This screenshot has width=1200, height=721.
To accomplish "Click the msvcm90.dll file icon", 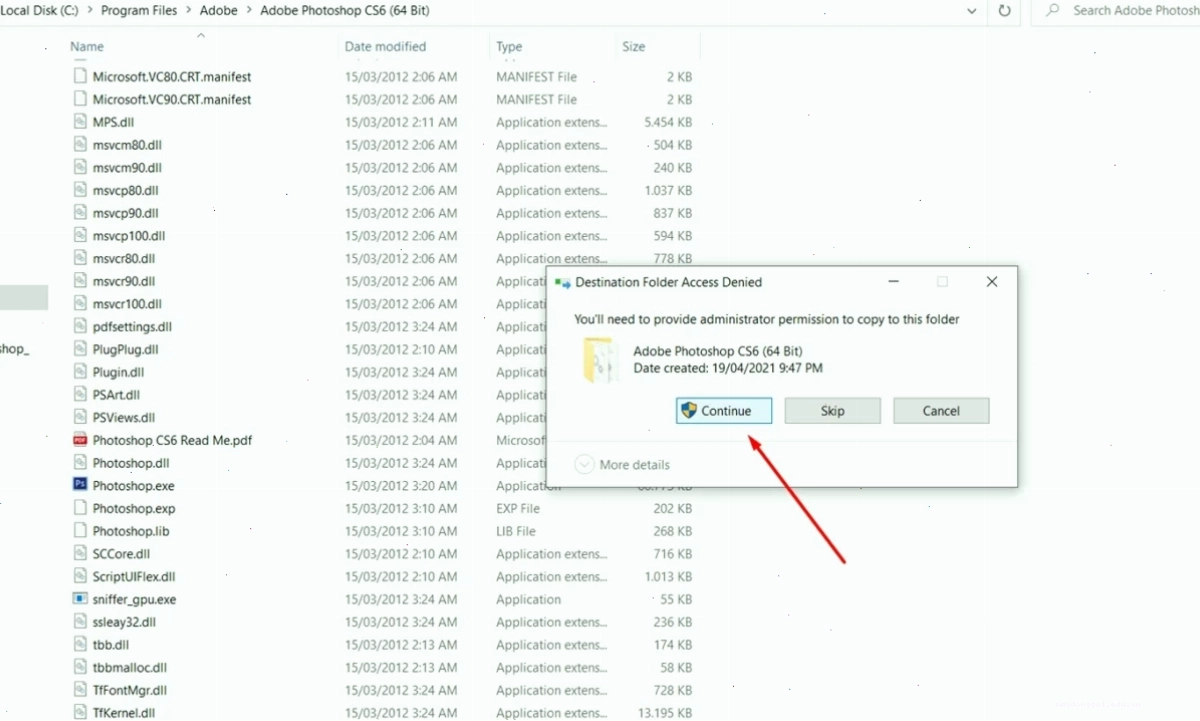I will pyautogui.click(x=80, y=168).
